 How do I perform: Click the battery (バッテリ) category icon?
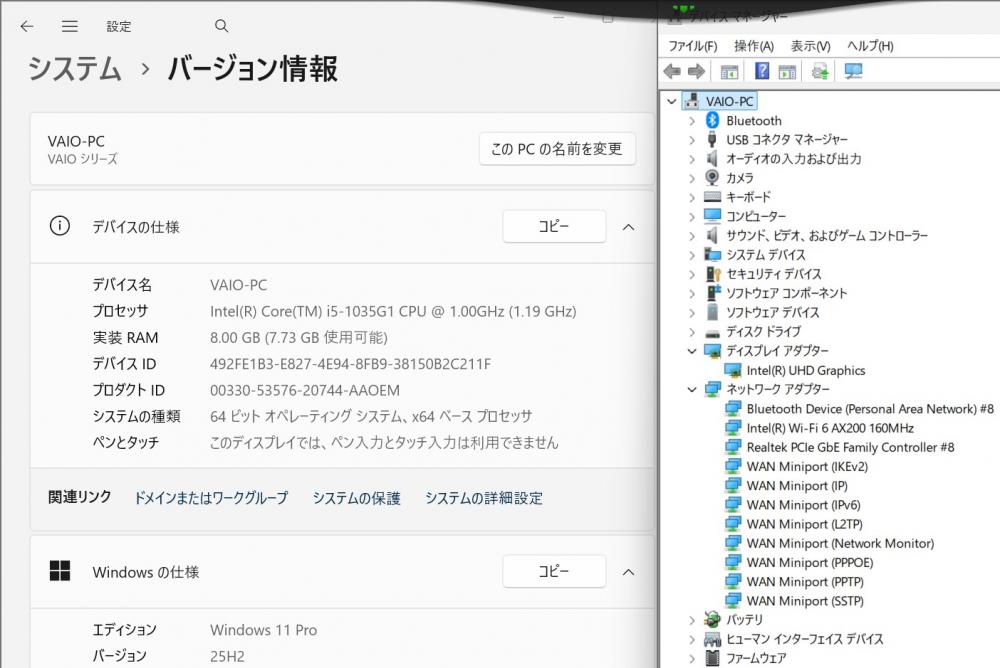pyautogui.click(x=712, y=619)
